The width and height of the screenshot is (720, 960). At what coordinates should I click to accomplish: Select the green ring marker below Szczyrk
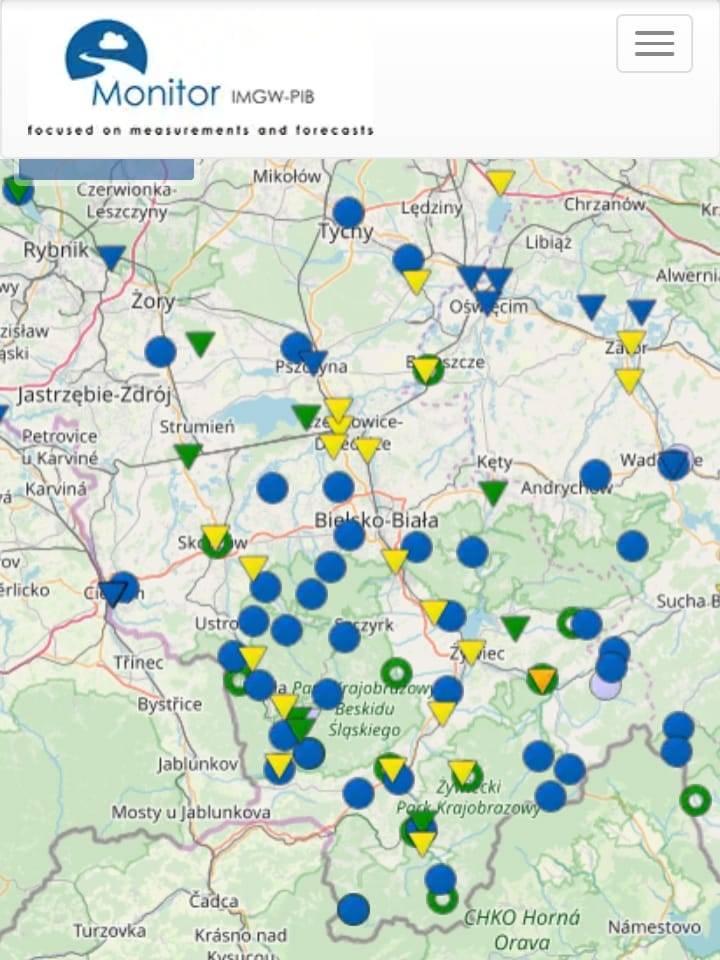(x=396, y=673)
